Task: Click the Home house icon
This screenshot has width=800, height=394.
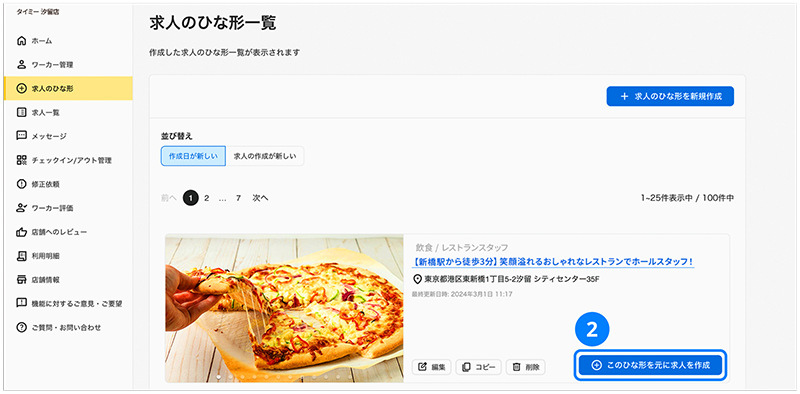Action: [x=21, y=41]
